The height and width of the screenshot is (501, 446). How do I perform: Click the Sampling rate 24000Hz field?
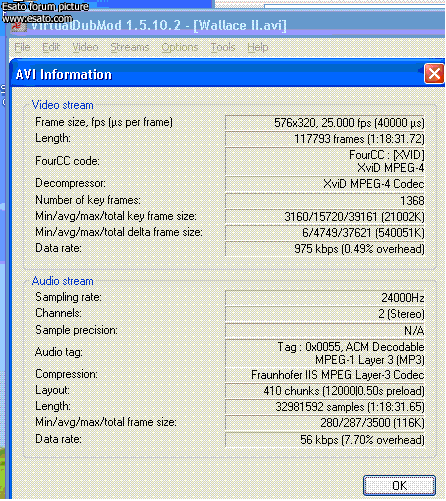point(325,298)
